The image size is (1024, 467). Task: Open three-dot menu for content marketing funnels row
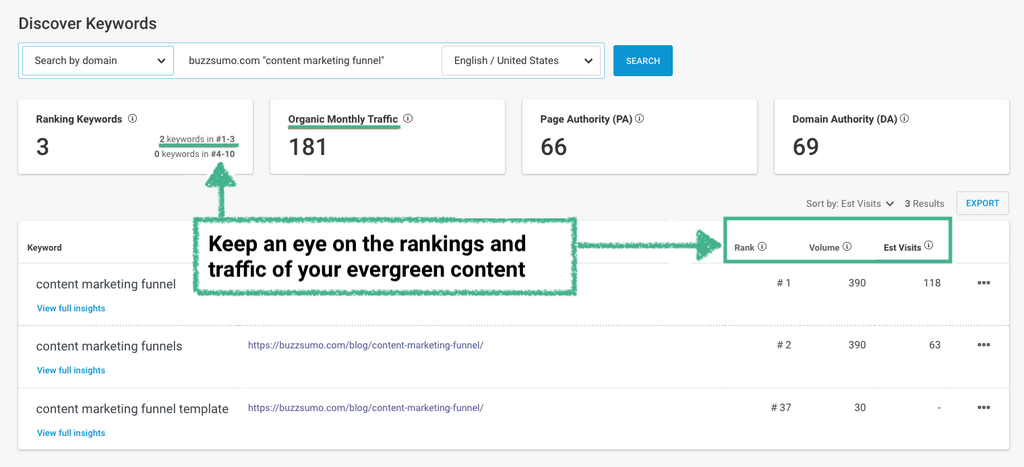[983, 345]
